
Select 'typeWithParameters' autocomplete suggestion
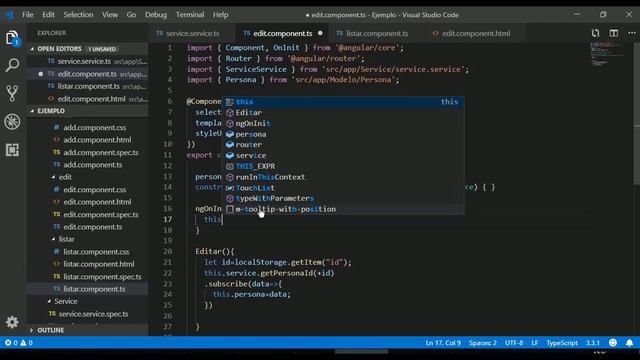coord(344,198)
